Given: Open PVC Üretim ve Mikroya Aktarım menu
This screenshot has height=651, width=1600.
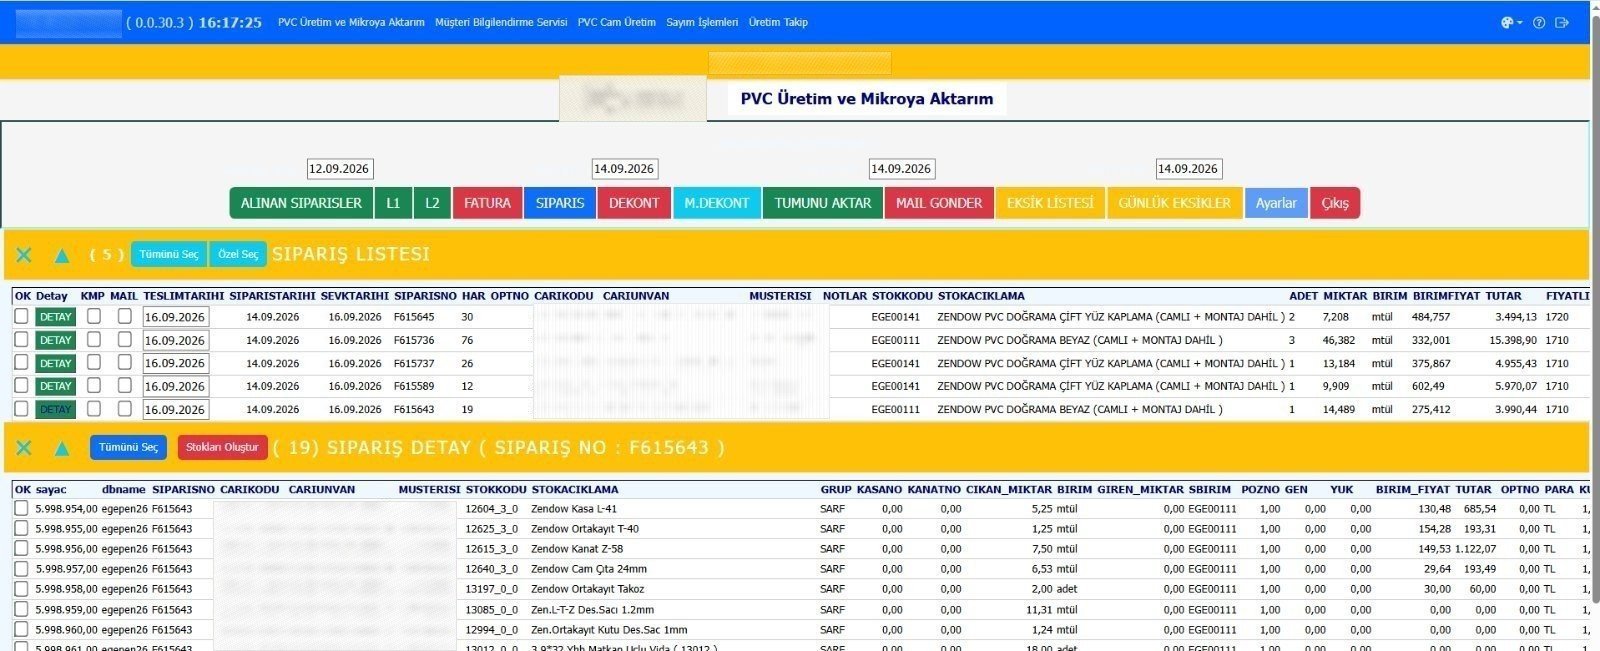Looking at the screenshot, I should [351, 22].
